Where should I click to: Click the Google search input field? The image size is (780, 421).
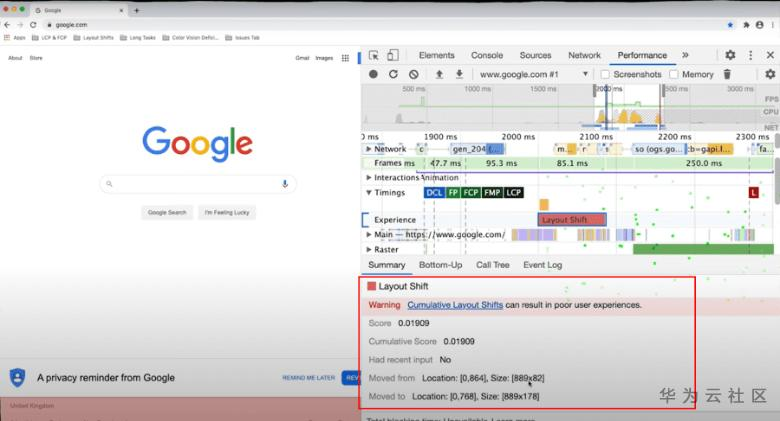tap(198, 184)
